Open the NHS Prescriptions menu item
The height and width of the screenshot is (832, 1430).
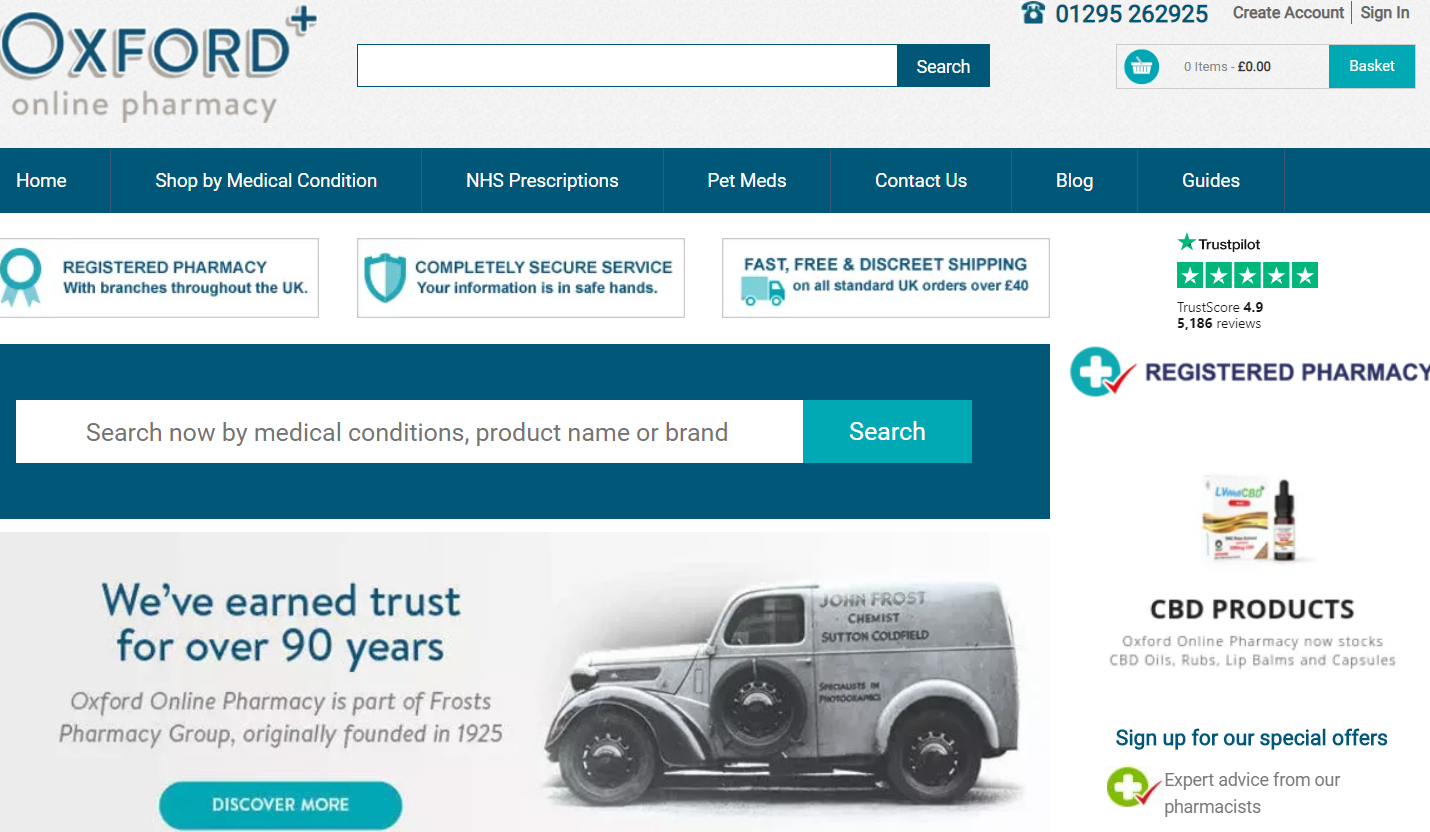(x=542, y=181)
